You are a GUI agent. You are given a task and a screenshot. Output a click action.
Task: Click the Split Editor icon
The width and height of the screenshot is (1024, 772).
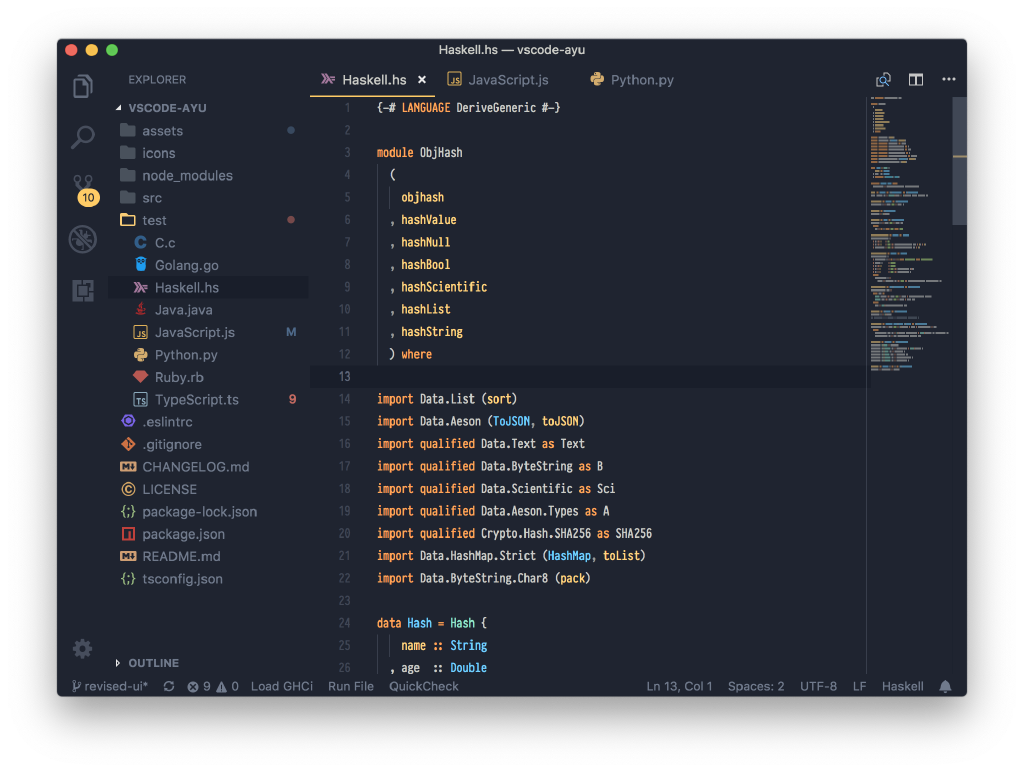[x=915, y=79]
